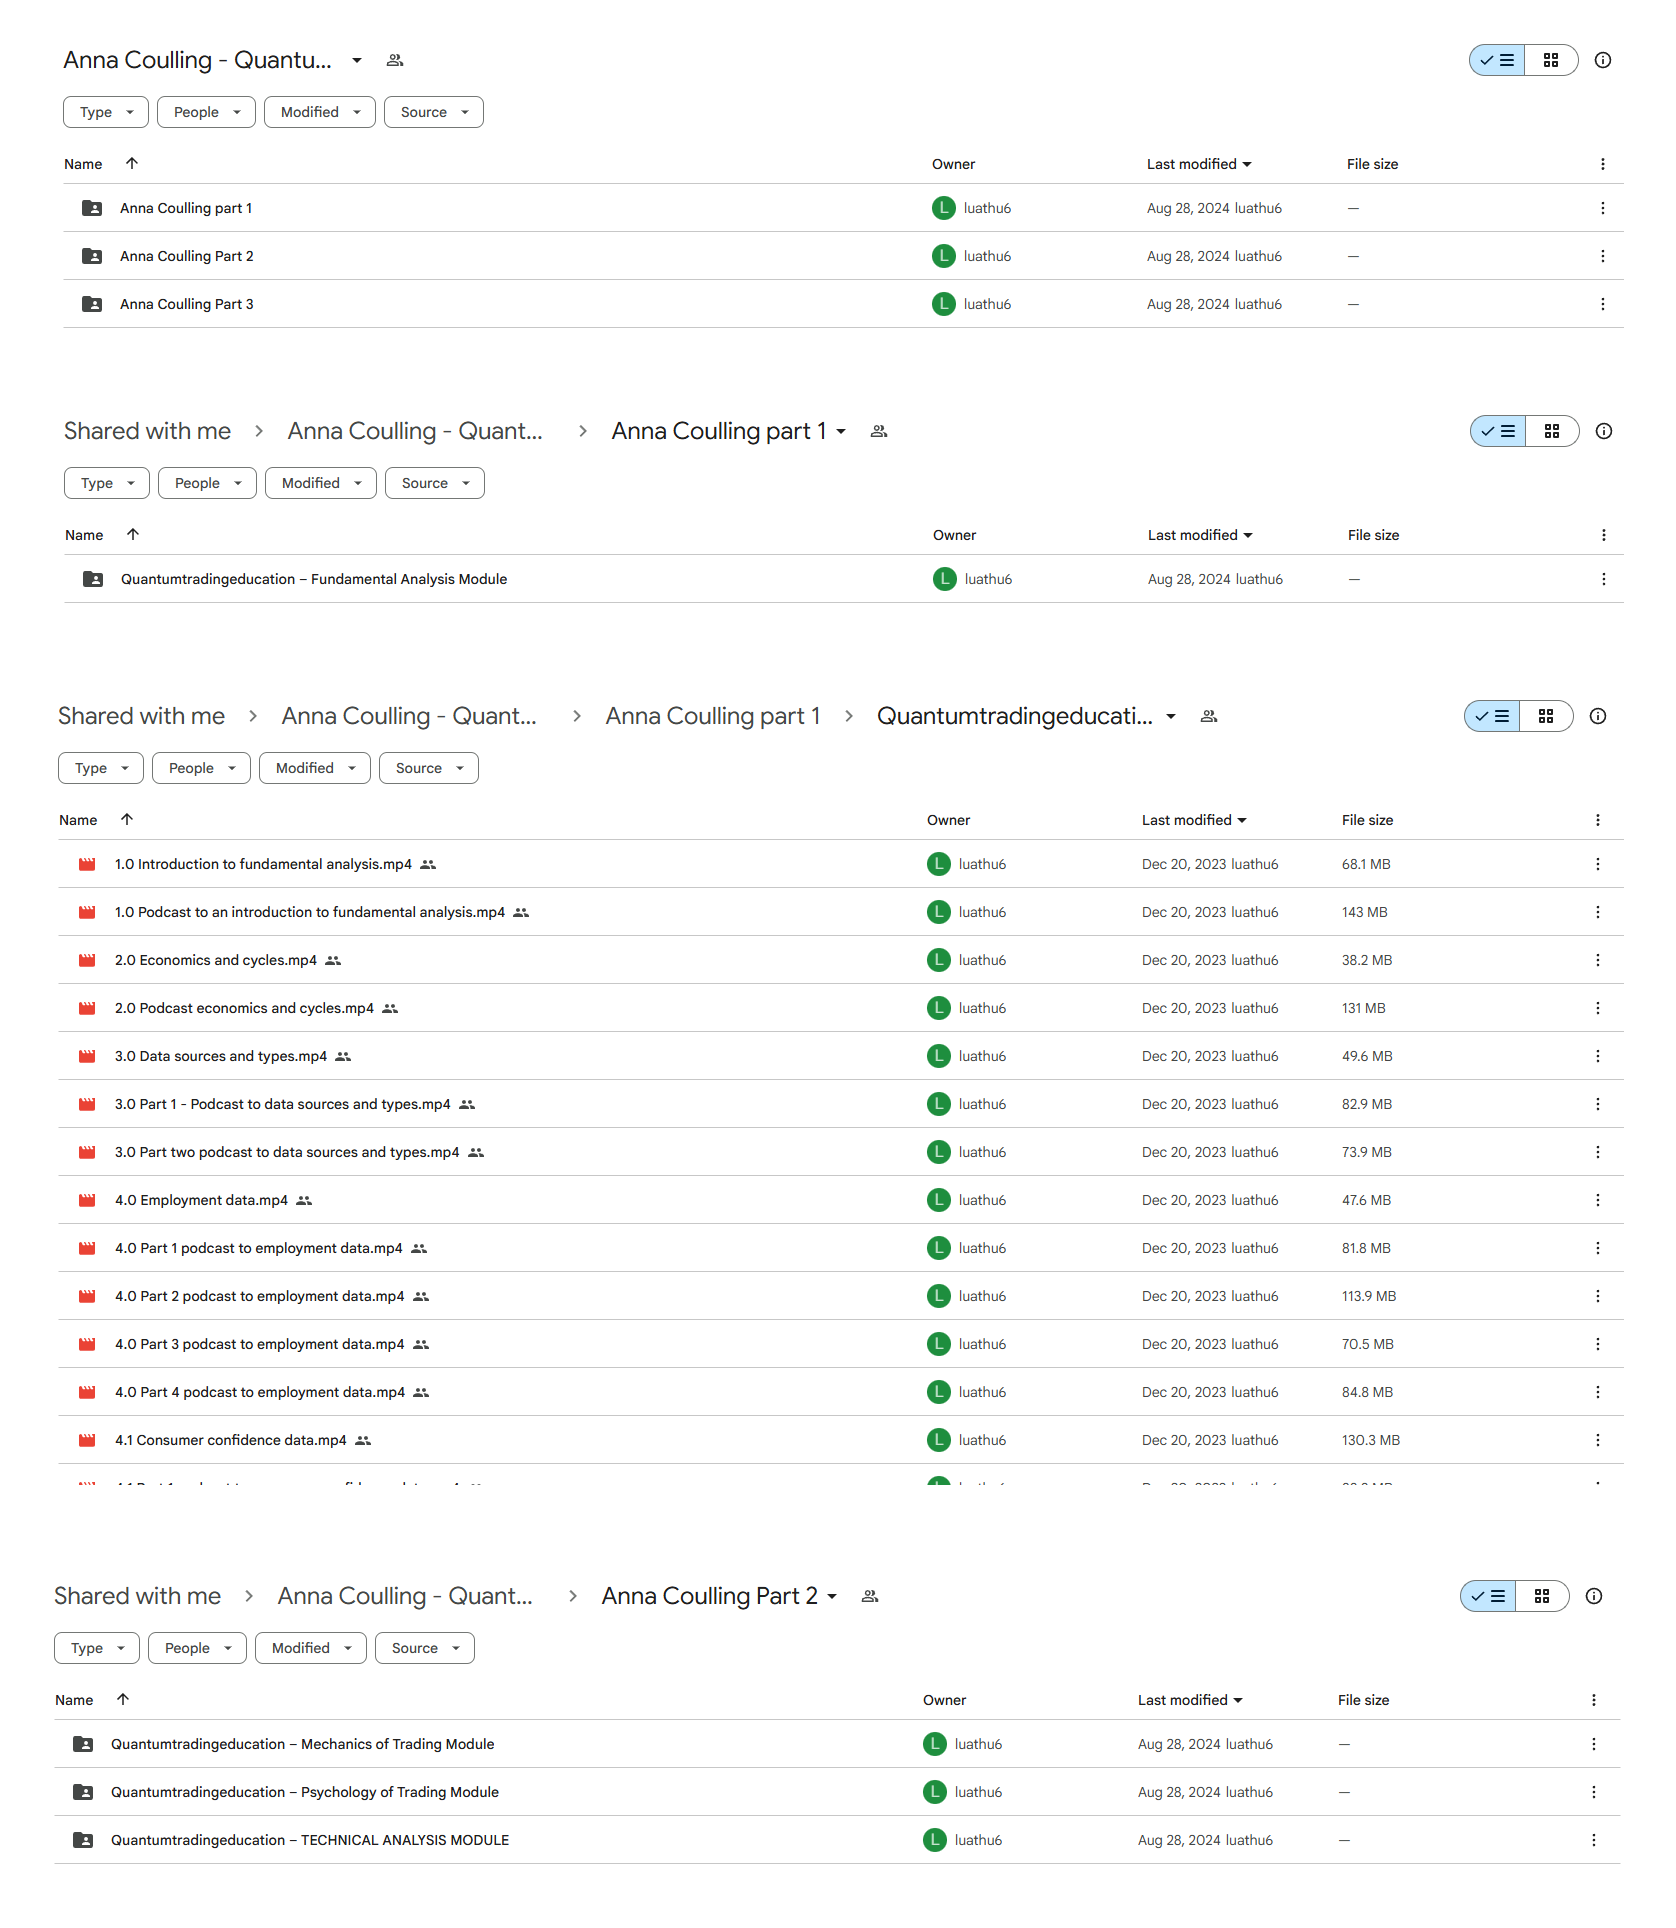Expand dropdown arrow beside Anna Coulling - Quantu... title
Viewport: 1676px width, 1928px height.
[x=357, y=60]
